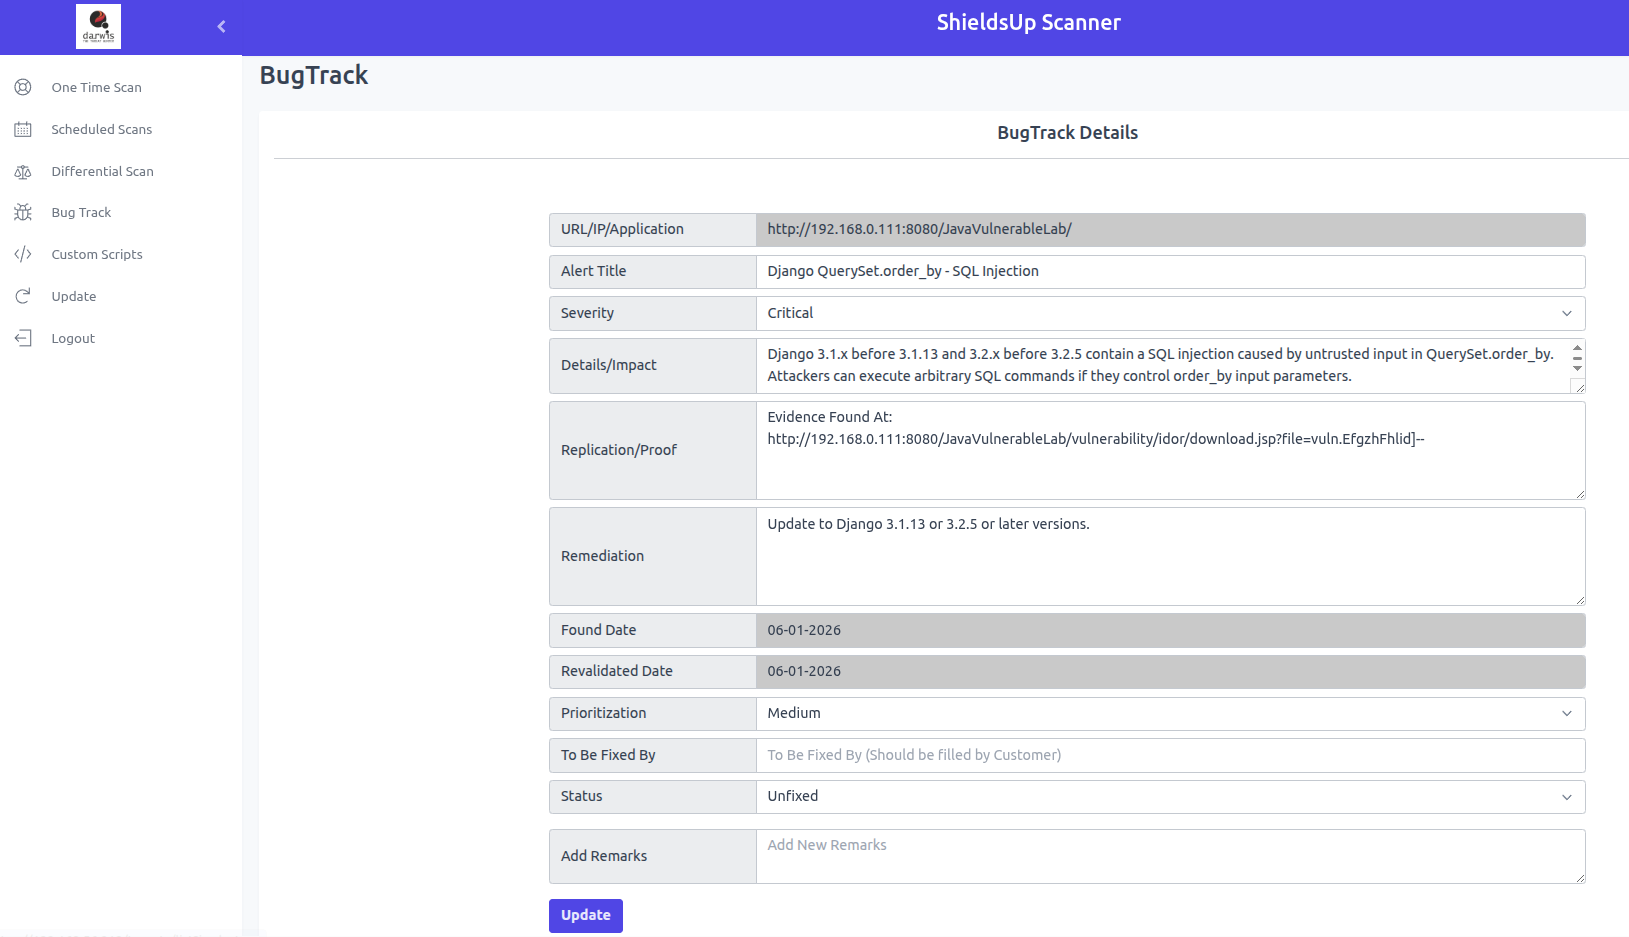Click the Add New Remarks text area

(1170, 856)
